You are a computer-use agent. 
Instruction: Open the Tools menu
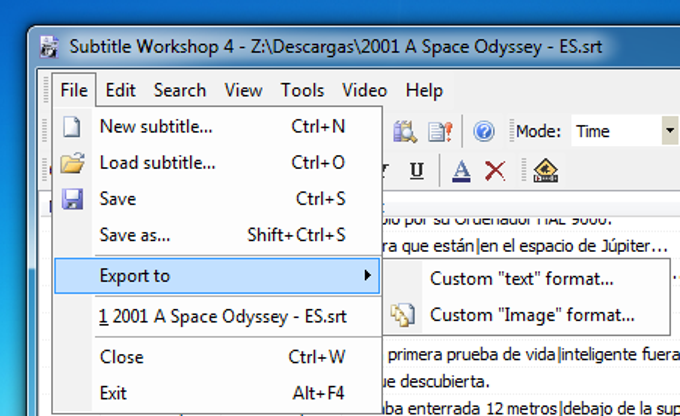[x=302, y=90]
